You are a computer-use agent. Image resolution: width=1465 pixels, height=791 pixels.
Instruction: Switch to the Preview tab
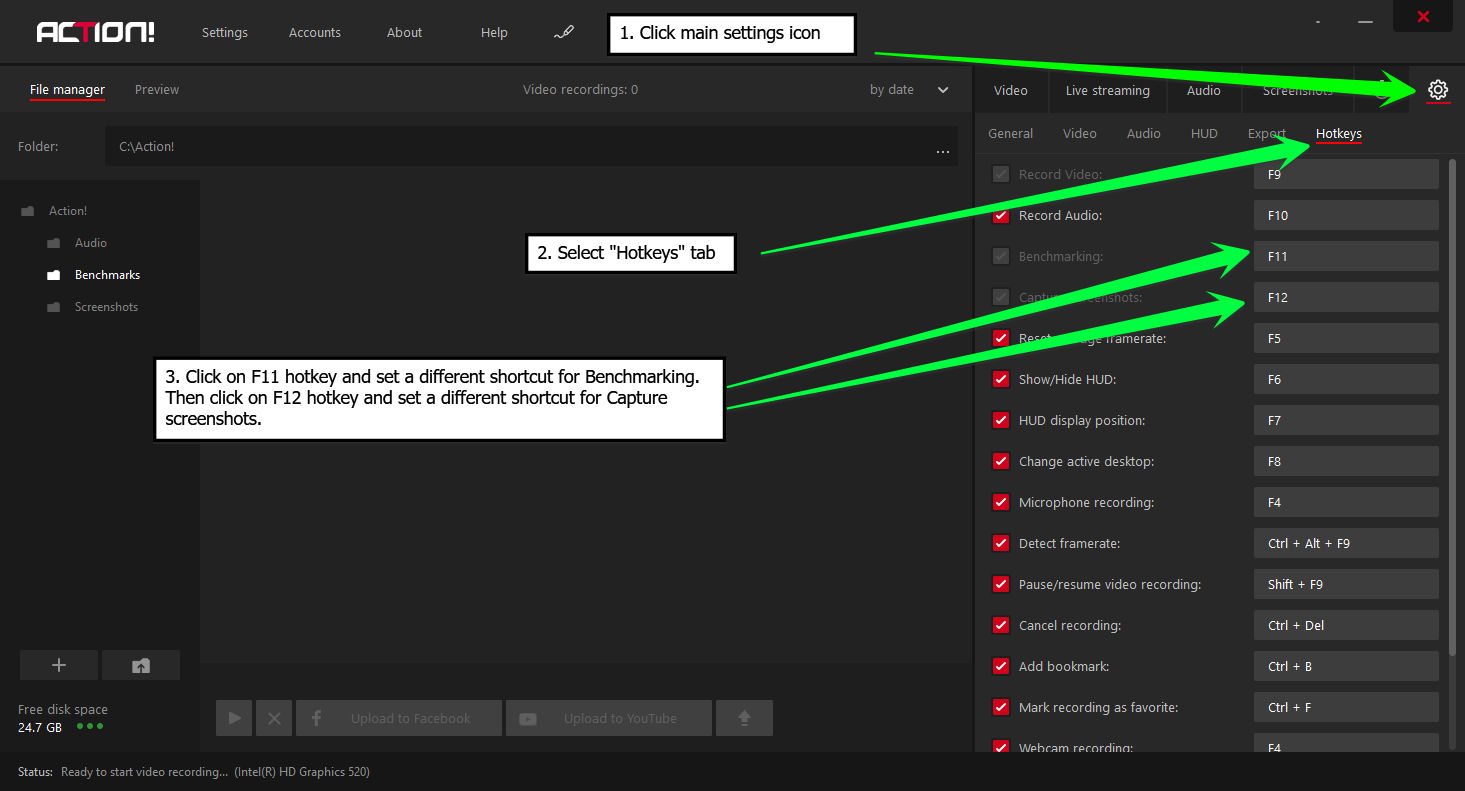157,90
